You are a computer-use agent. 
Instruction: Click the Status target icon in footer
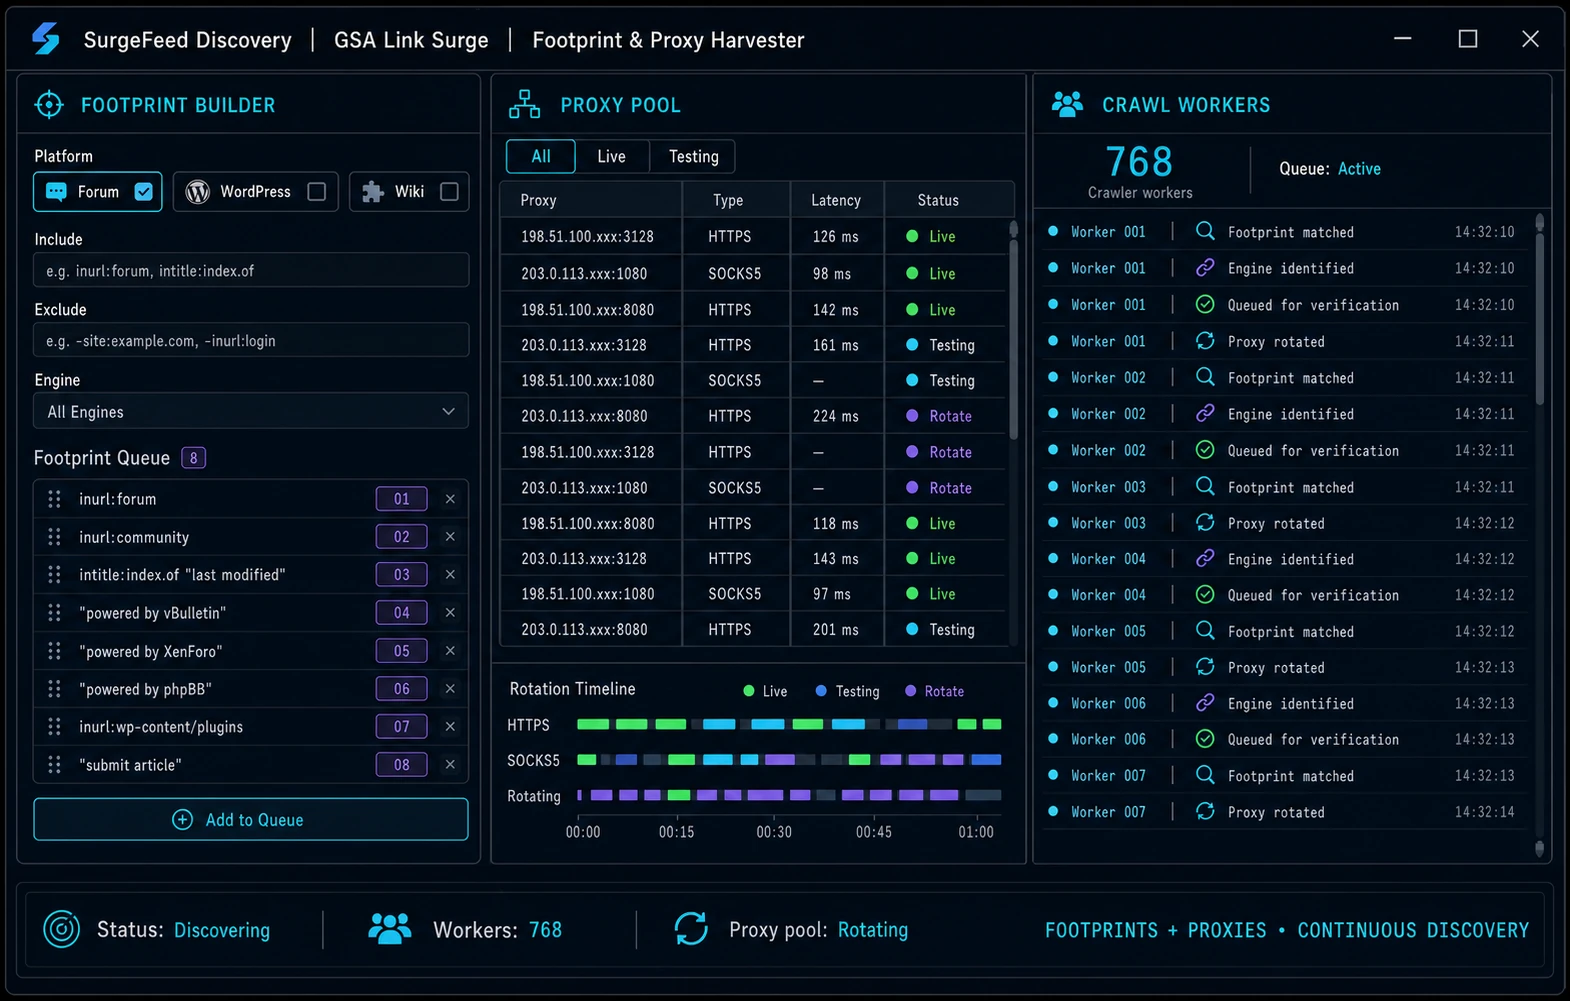61,929
